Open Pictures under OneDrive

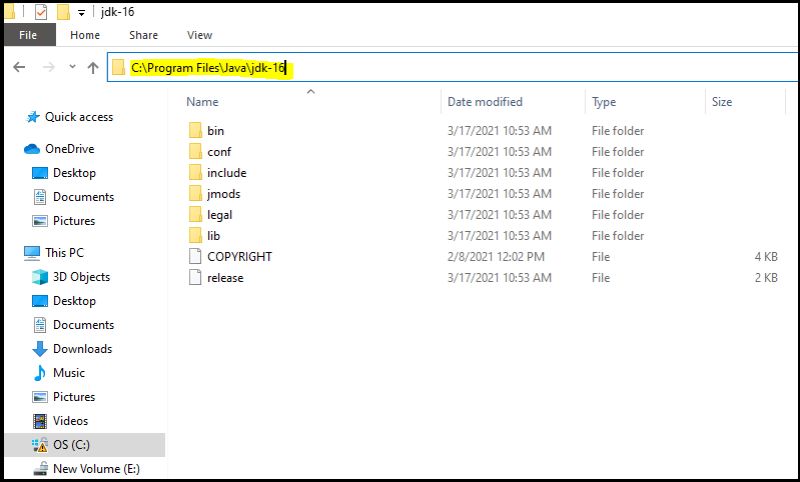pyautogui.click(x=74, y=220)
